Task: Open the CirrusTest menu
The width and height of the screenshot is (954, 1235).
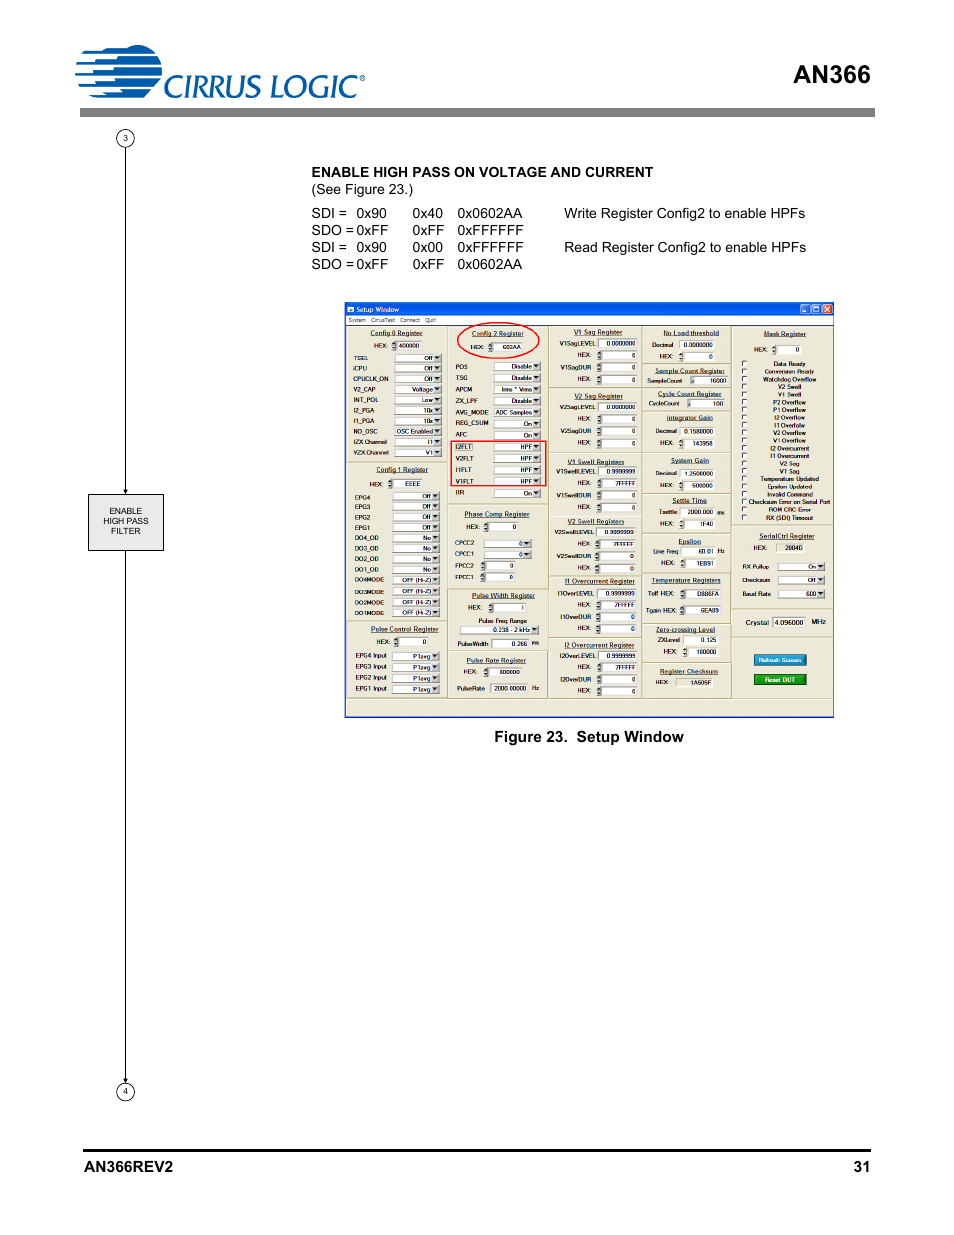Action: (x=383, y=320)
